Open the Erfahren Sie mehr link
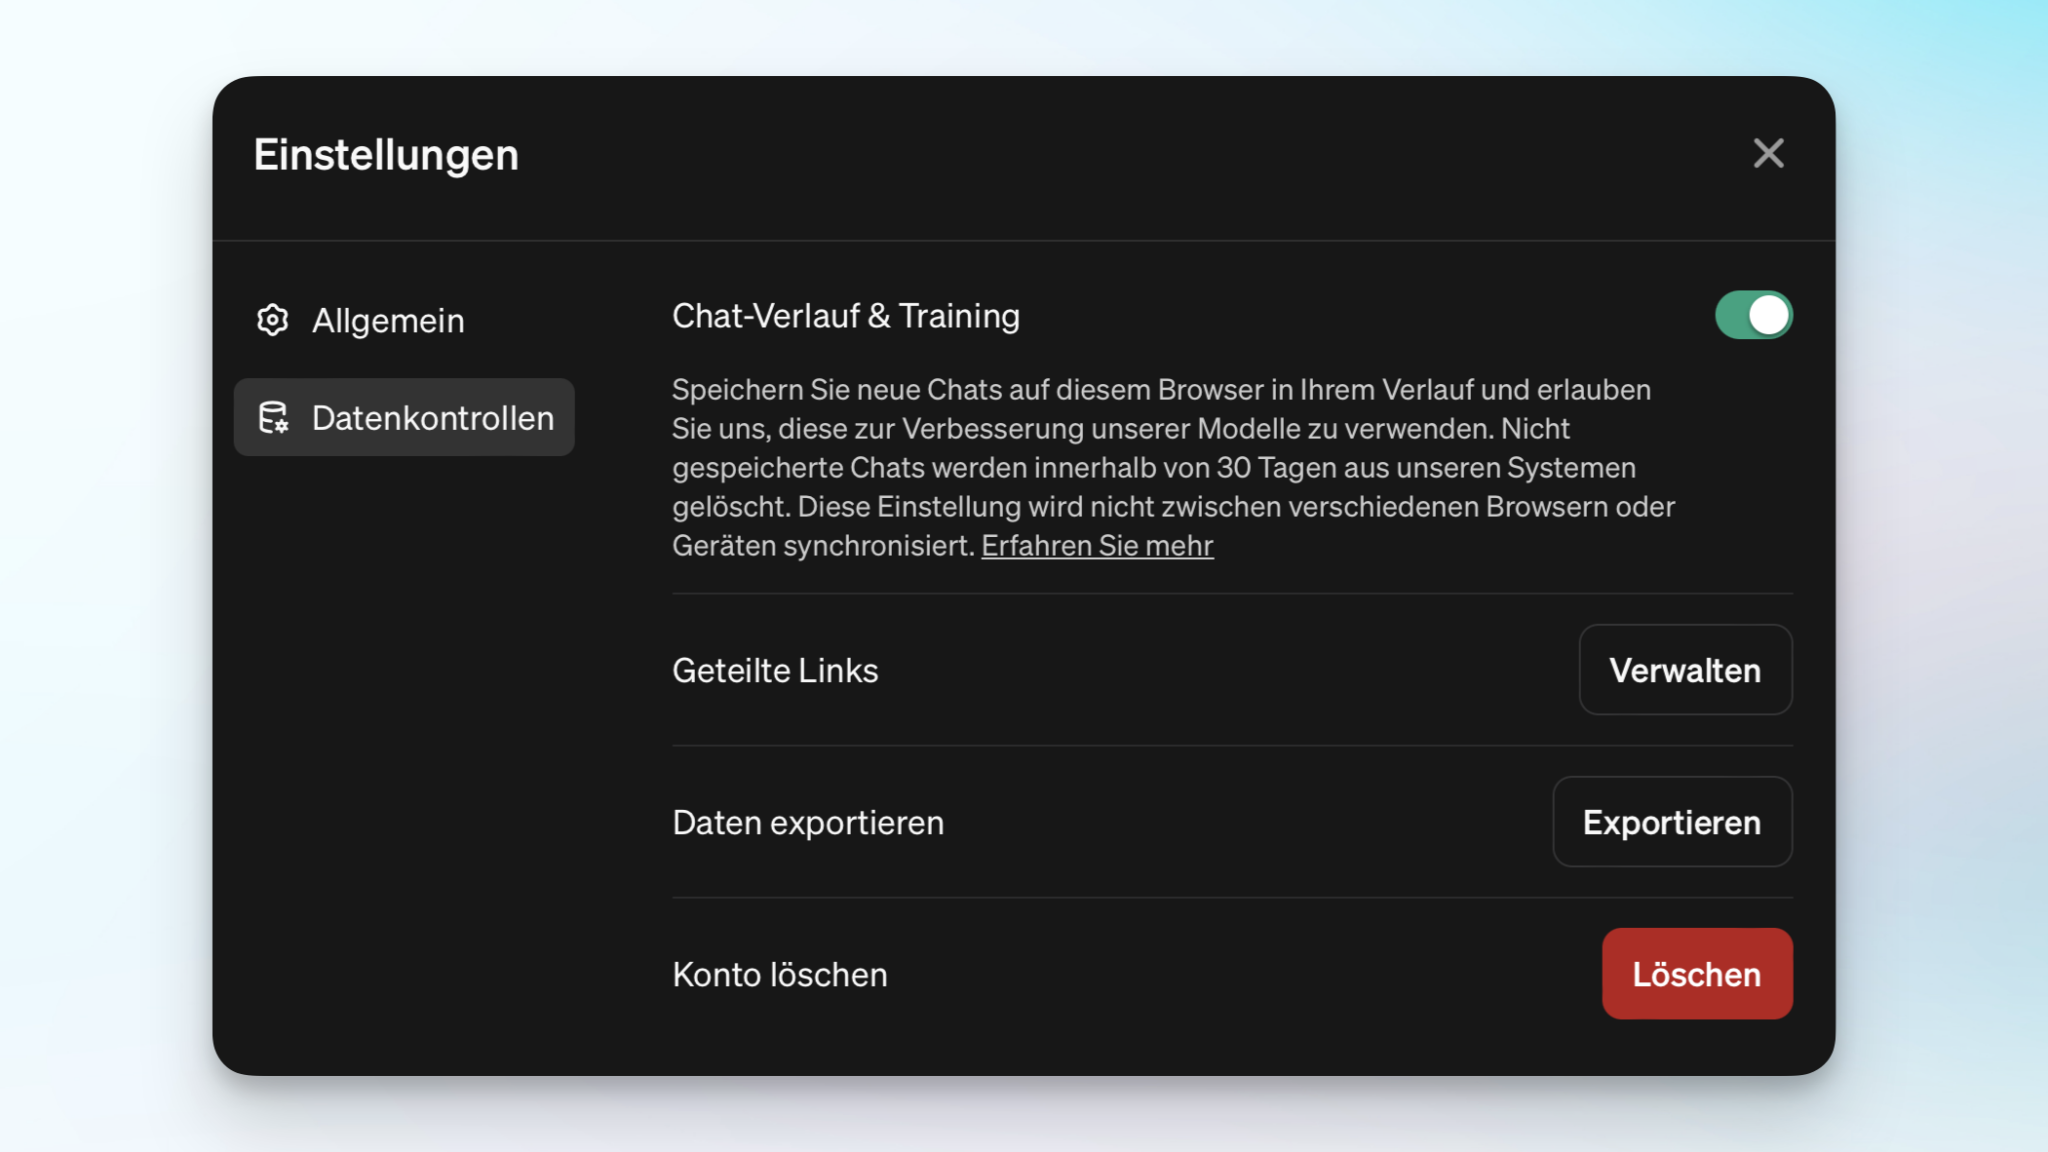Viewport: 2048px width, 1152px height. pos(1097,545)
